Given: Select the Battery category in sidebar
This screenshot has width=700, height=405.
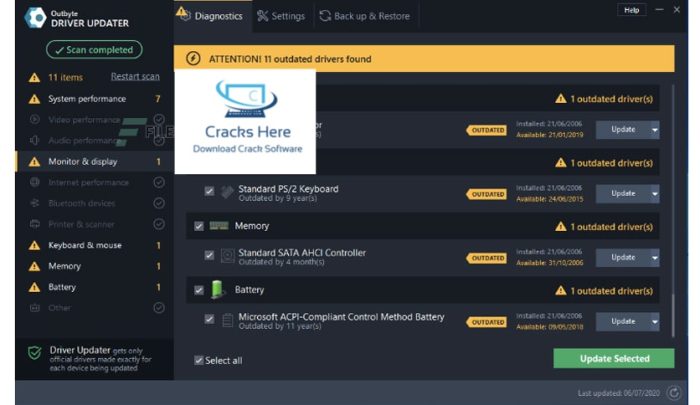Looking at the screenshot, I should click(x=95, y=287).
